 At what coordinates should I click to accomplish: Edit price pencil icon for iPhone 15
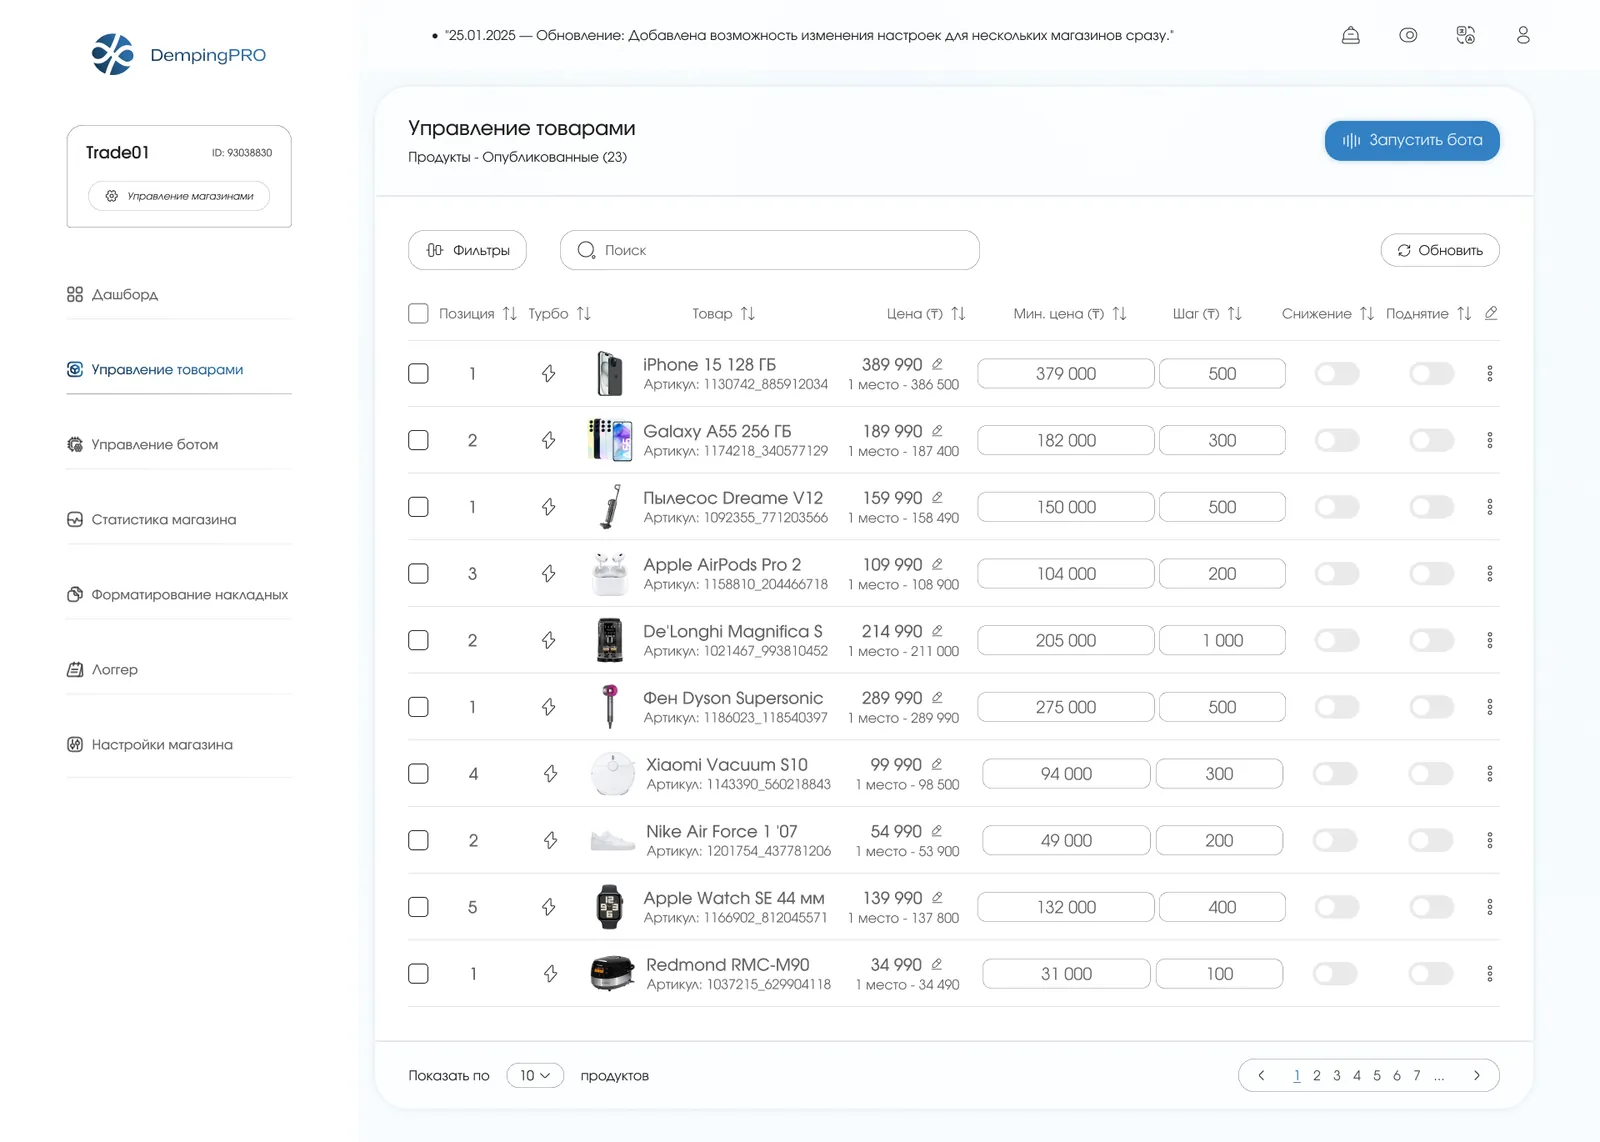[x=937, y=364]
